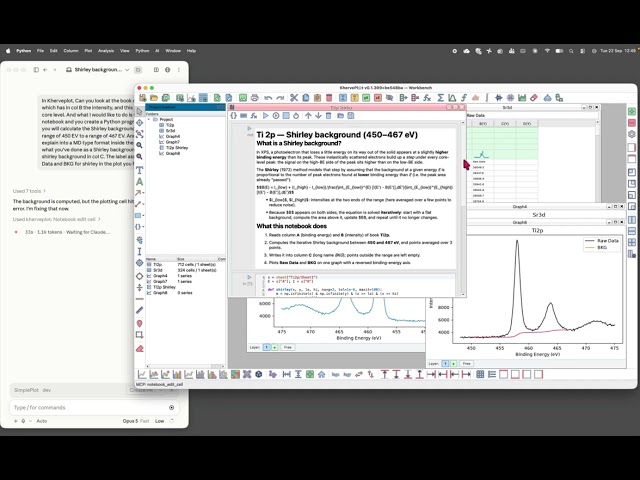Click the circled play run-all icon in notebook
This screenshot has height=480, width=640.
pos(276,116)
